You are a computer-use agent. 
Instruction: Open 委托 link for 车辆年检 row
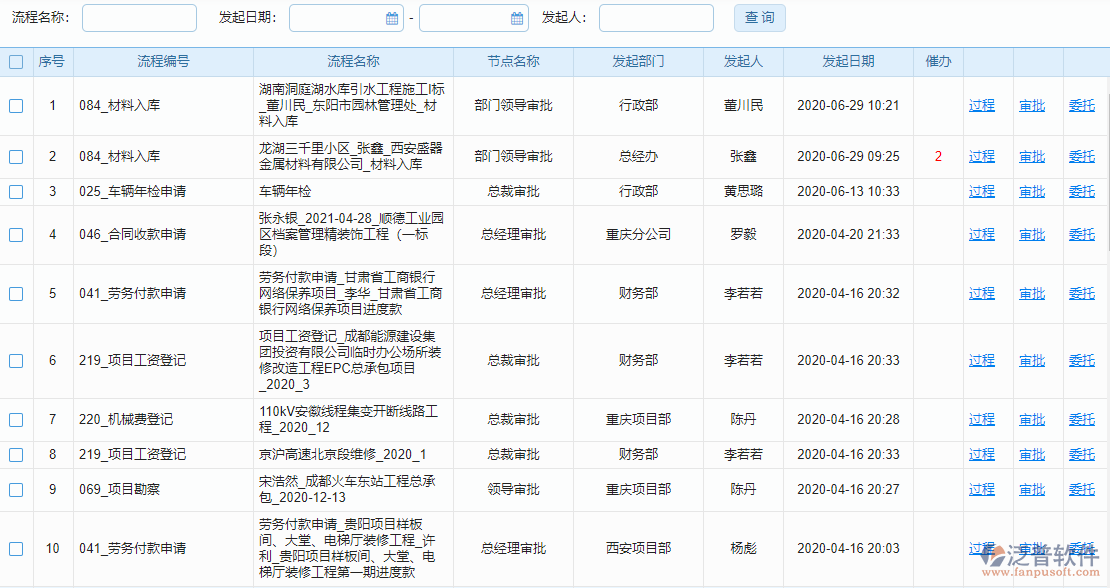[x=1082, y=190]
